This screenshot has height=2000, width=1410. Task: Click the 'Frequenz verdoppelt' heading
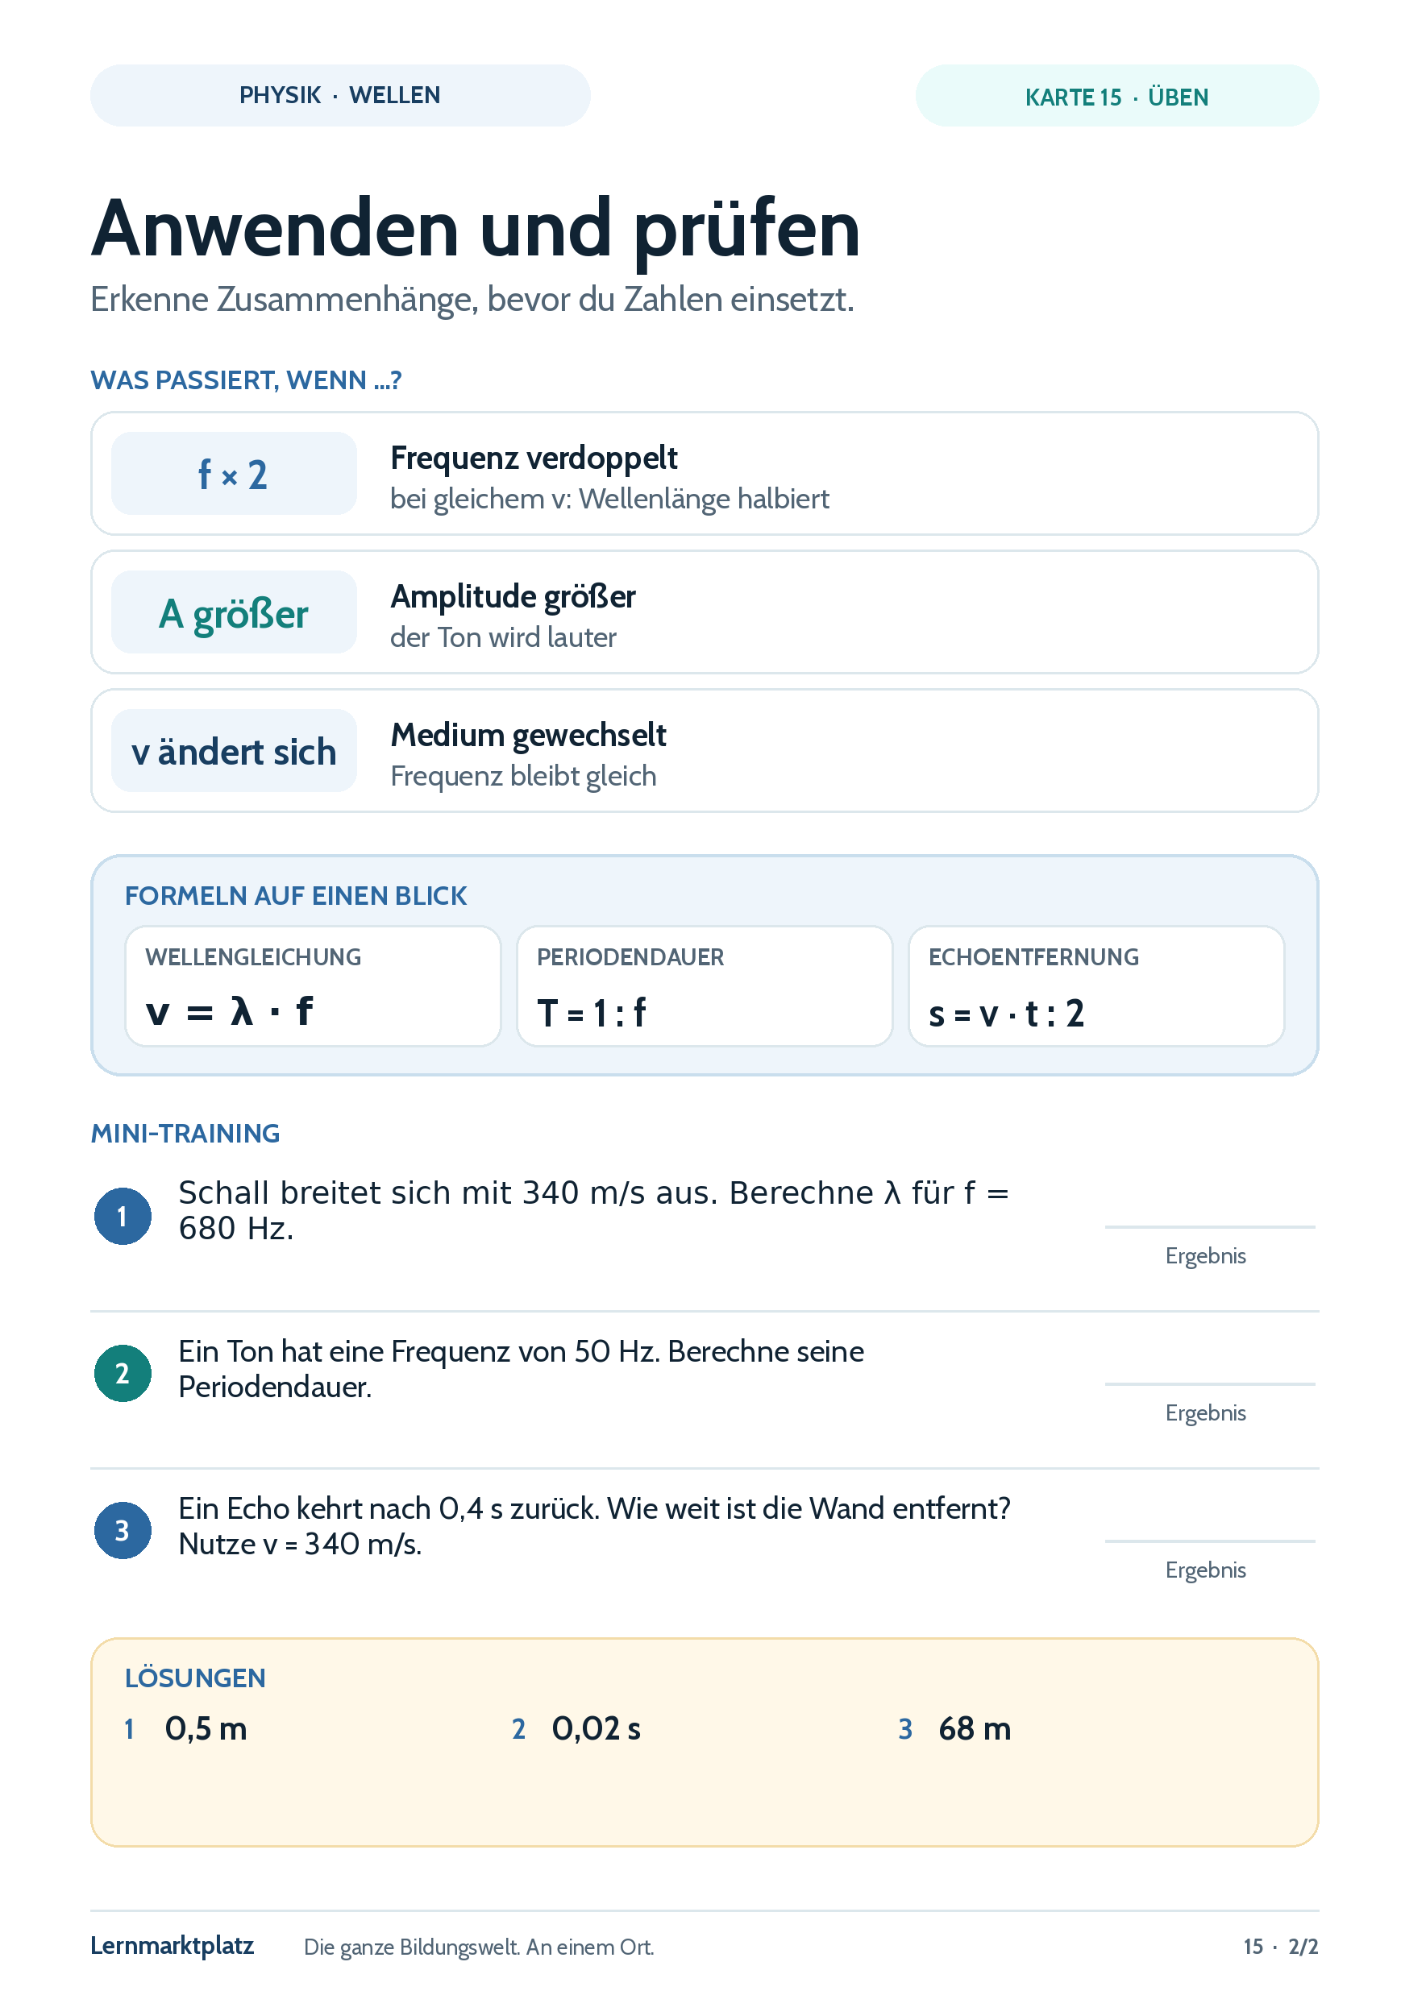[534, 458]
